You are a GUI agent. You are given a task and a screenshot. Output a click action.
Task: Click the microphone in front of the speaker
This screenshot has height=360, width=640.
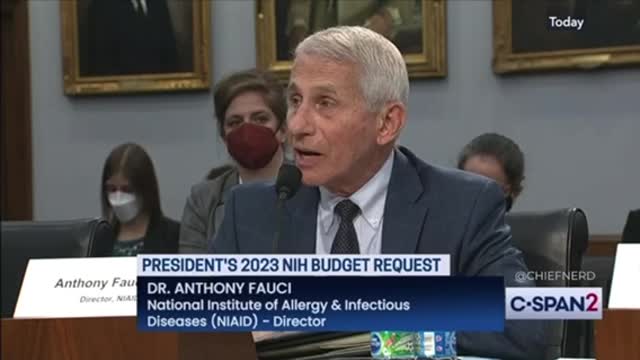[288, 181]
